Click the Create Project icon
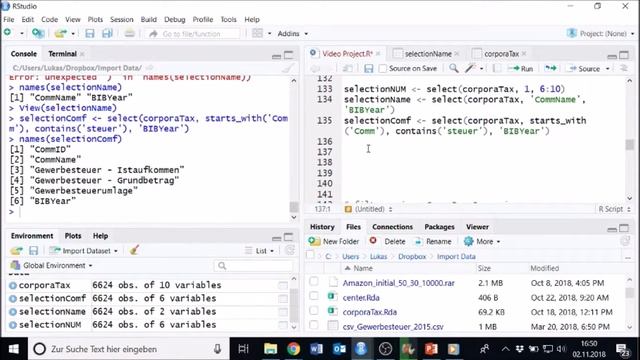The height and width of the screenshot is (360, 640). (x=38, y=33)
